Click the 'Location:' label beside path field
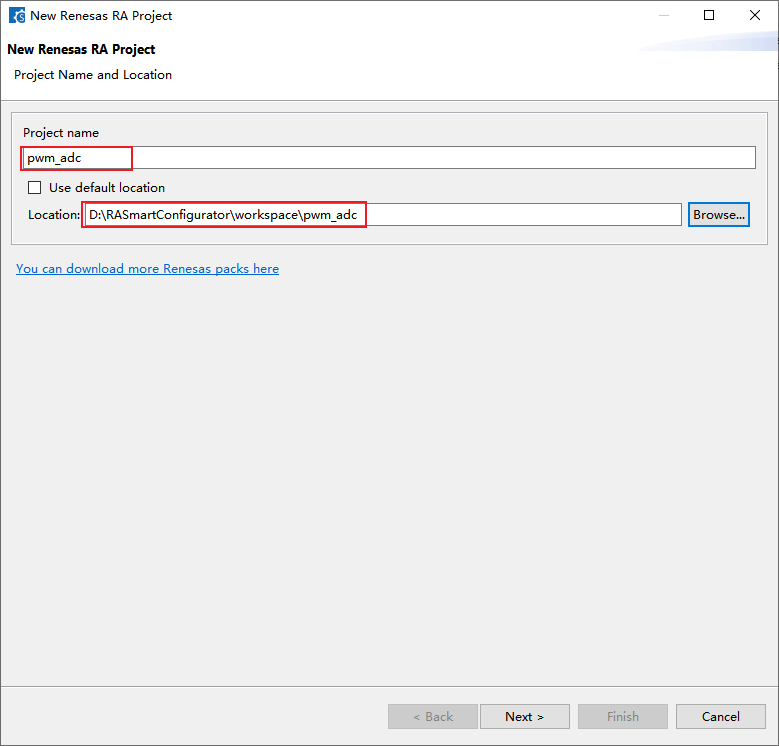This screenshot has height=746, width=779. click(54, 214)
